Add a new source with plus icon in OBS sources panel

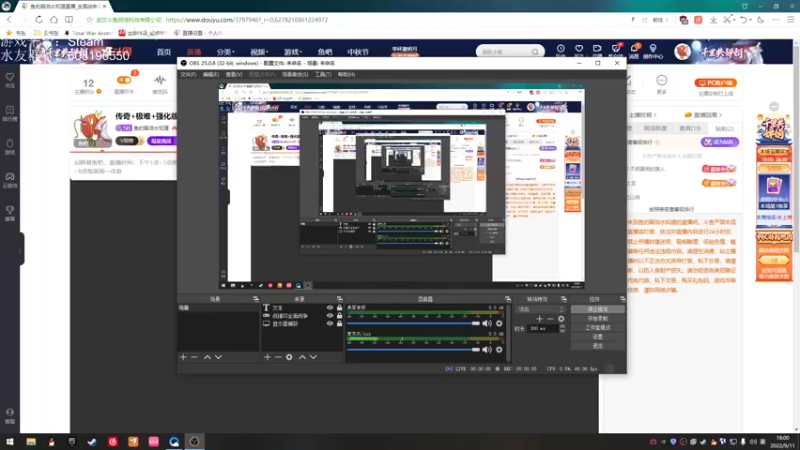pos(267,357)
